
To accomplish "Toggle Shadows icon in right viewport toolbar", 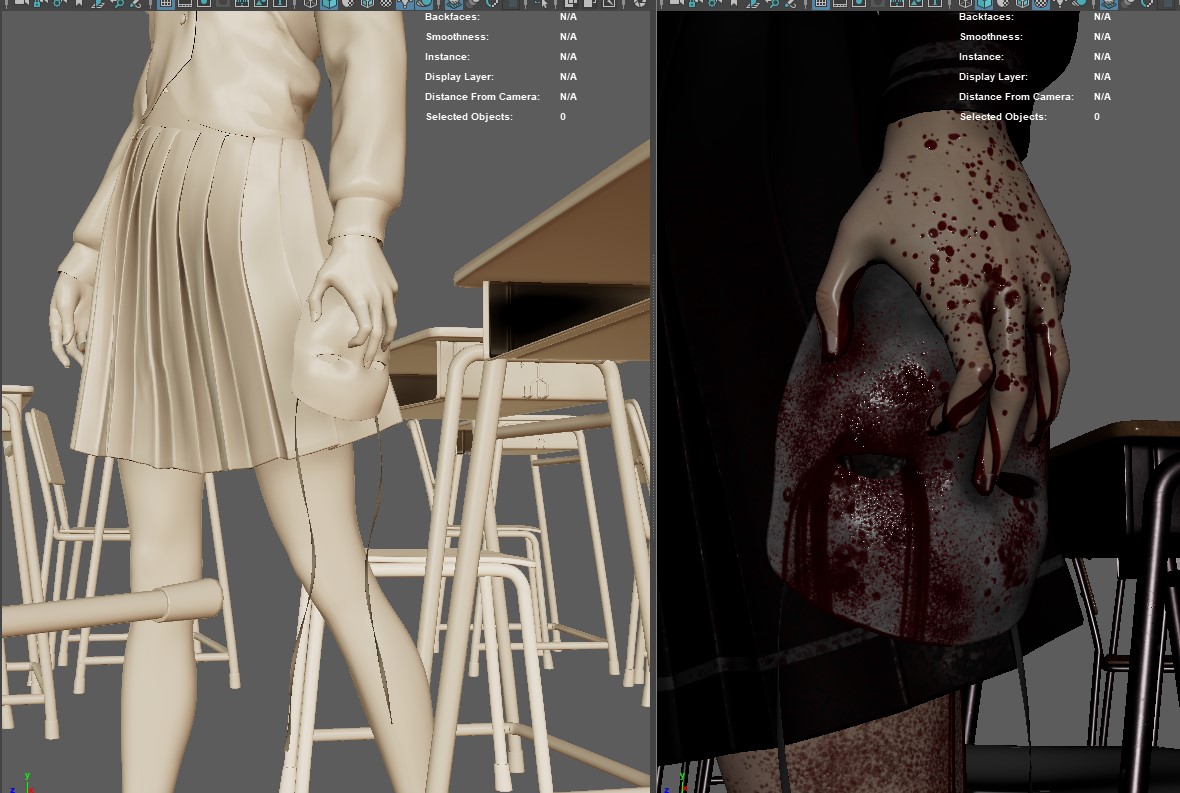I will click(x=1078, y=4).
